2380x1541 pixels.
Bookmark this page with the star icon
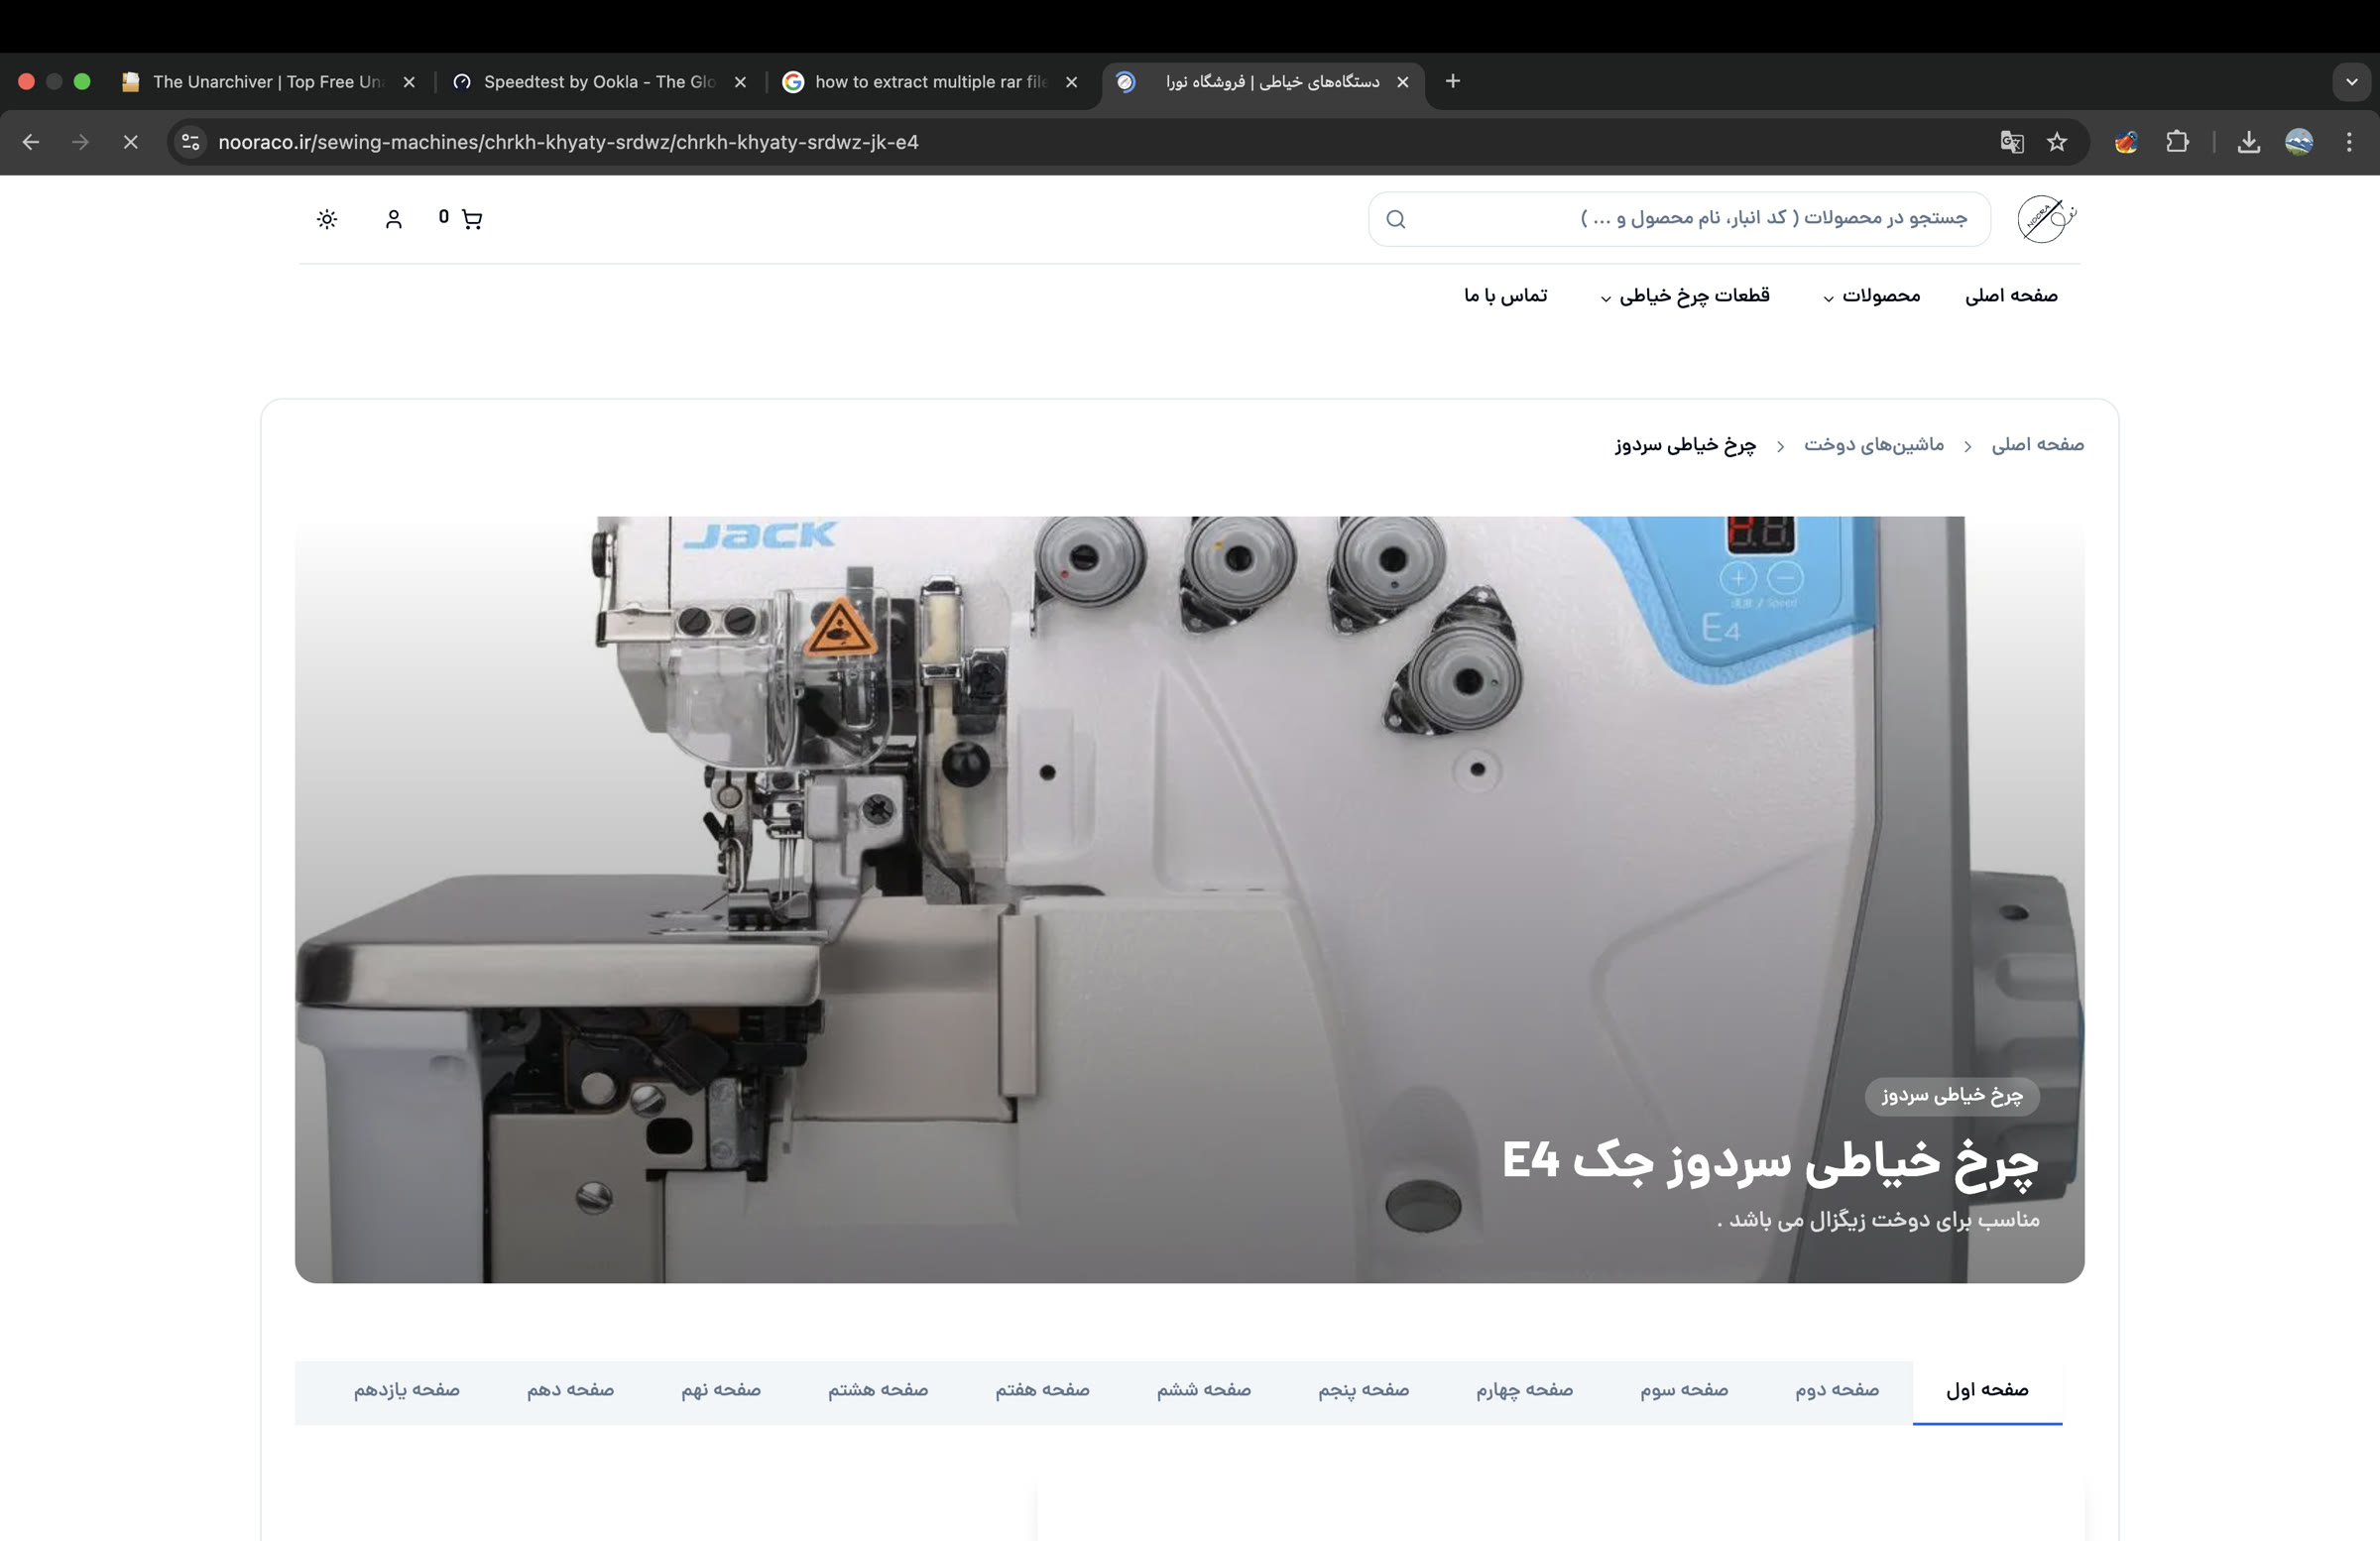click(2057, 142)
